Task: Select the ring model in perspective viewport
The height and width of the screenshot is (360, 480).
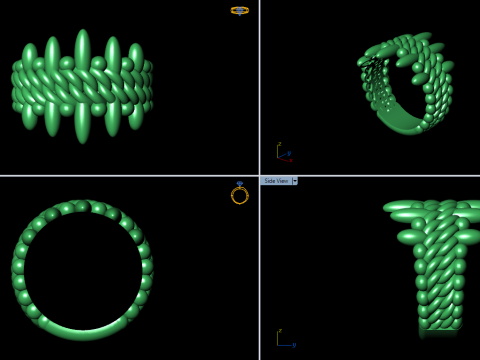Action: tap(405, 83)
